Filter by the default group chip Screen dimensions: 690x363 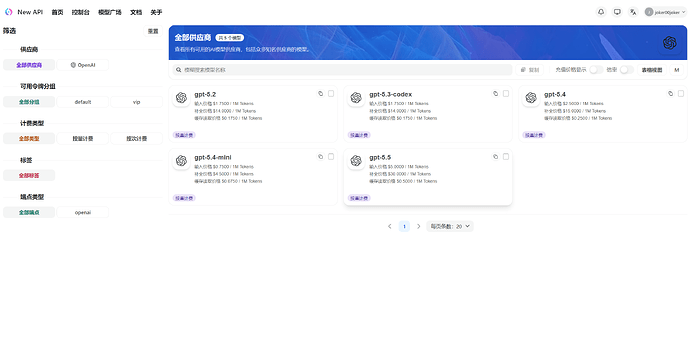pyautogui.click(x=83, y=102)
